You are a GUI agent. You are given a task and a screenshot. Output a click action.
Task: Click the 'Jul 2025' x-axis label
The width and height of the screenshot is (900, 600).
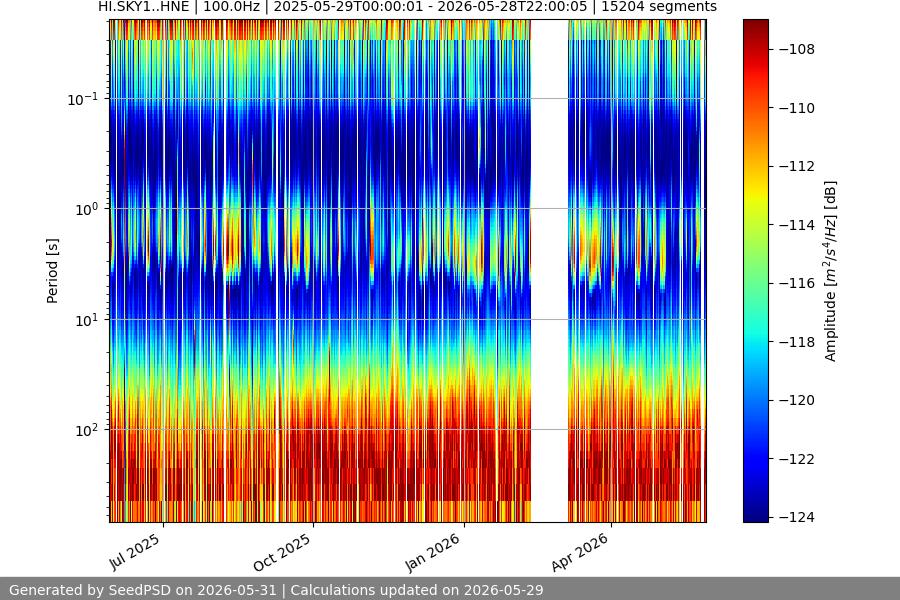point(134,552)
